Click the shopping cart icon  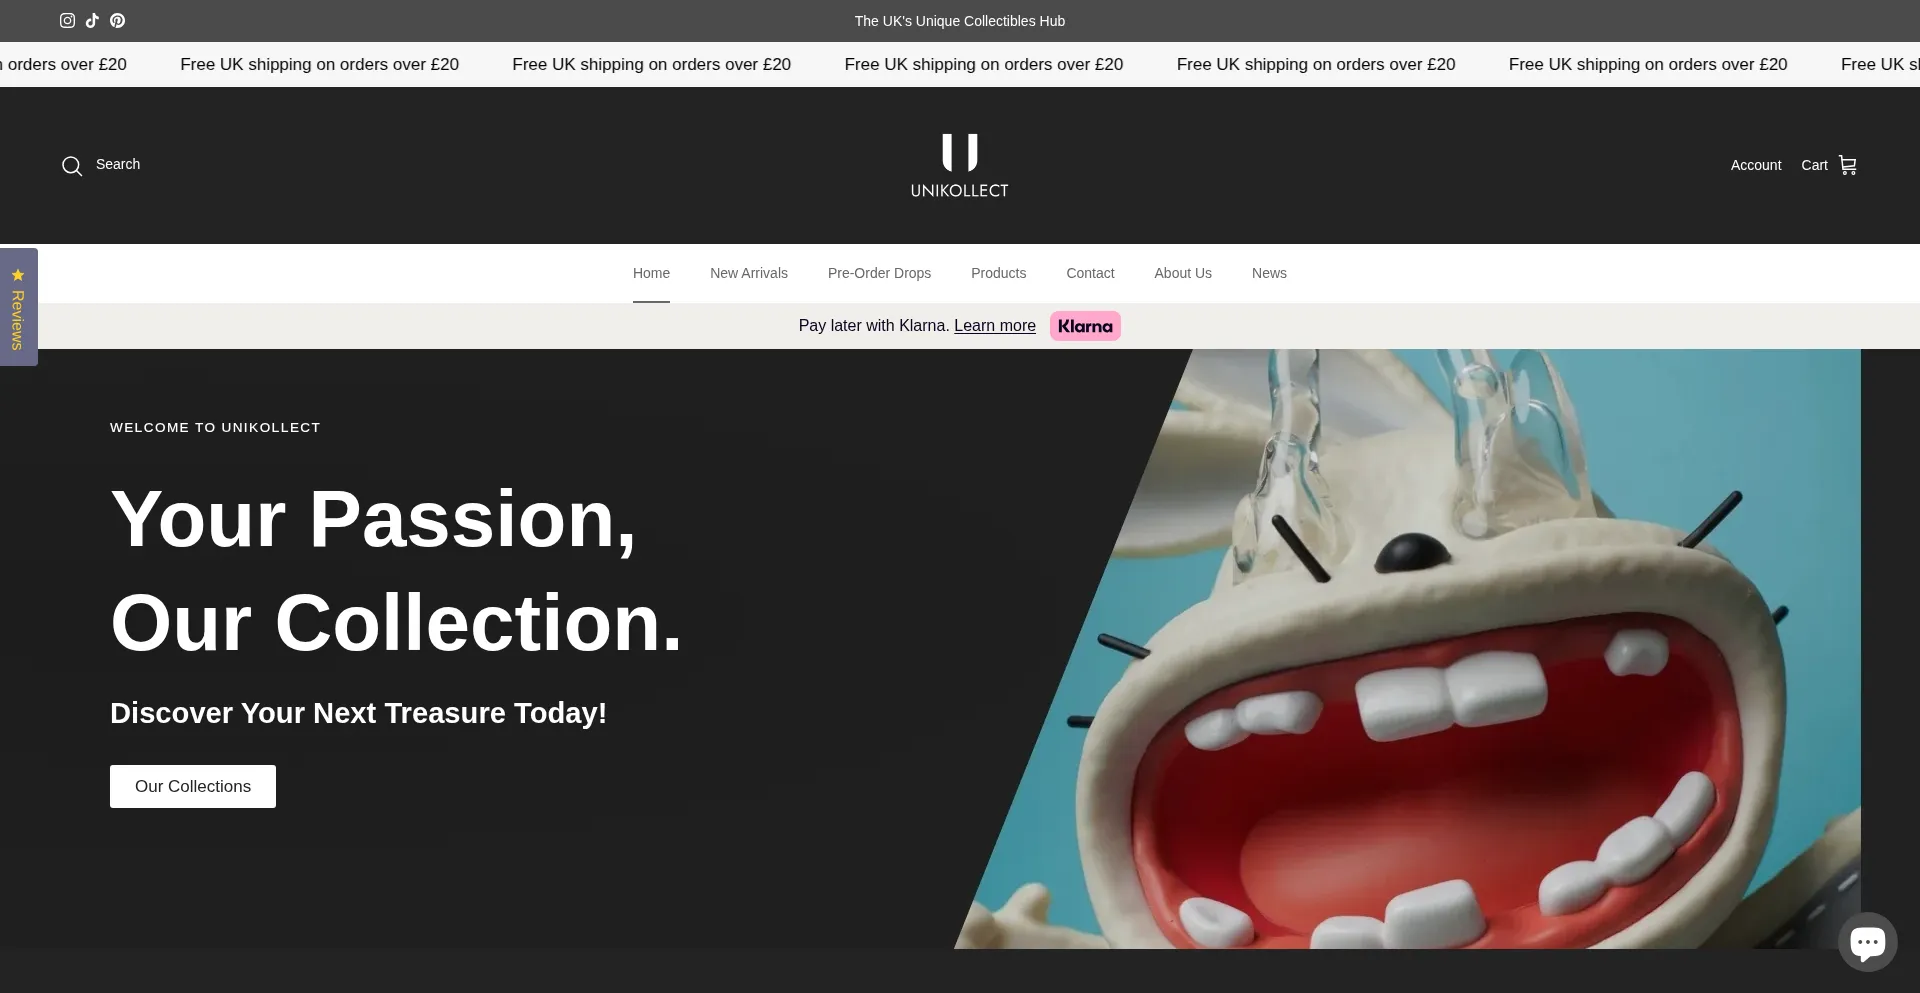(x=1847, y=165)
